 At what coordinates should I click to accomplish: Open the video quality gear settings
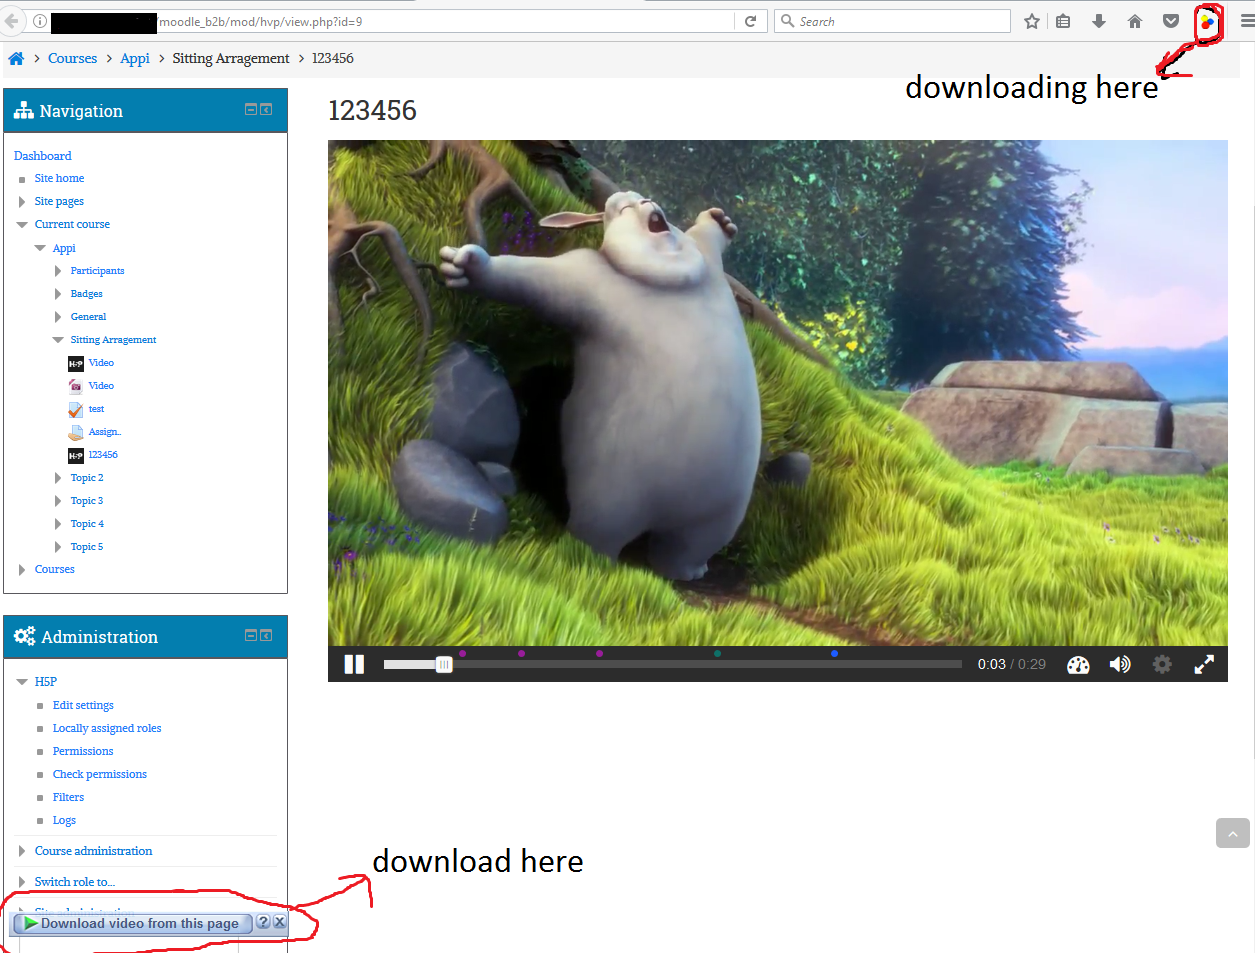1162,664
